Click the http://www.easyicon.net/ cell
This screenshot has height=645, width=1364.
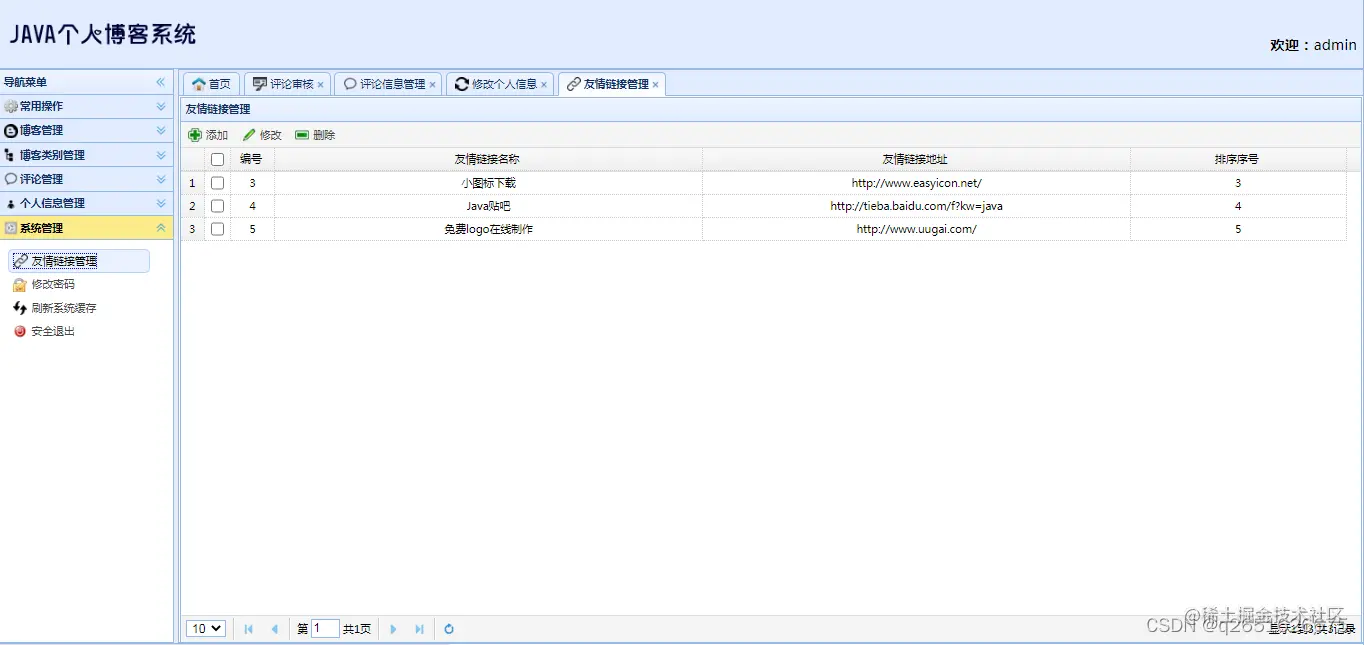[916, 183]
